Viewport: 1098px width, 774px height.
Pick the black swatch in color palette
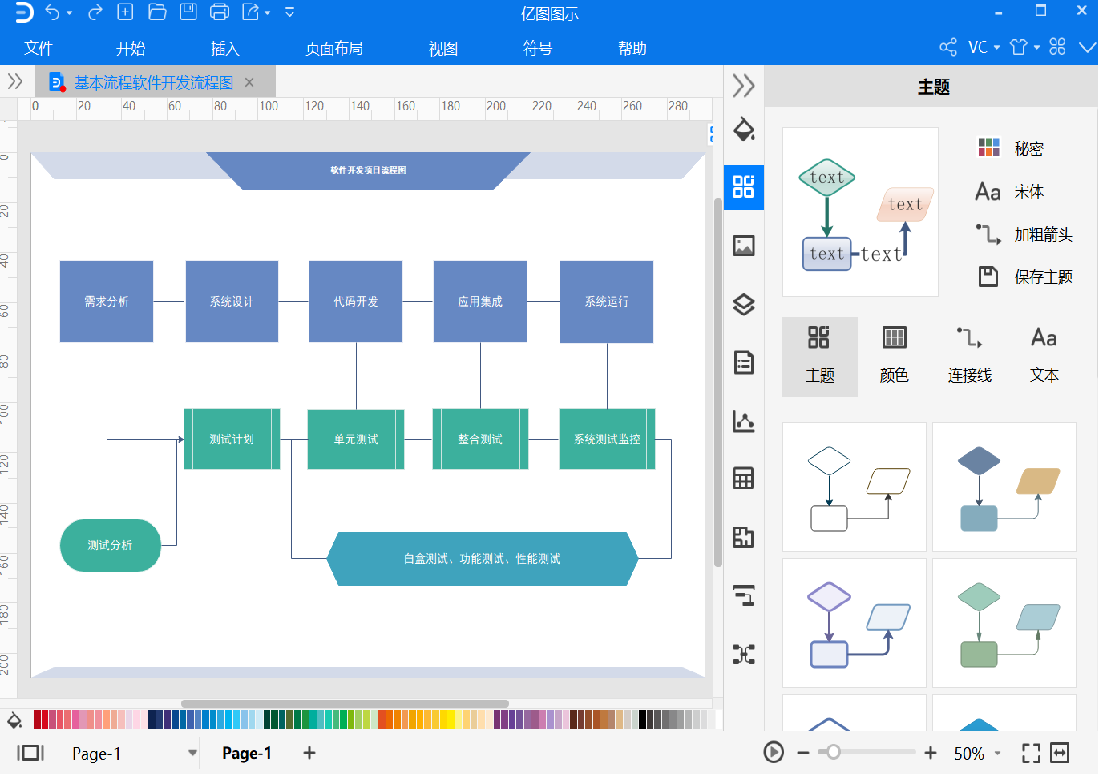[x=642, y=719]
